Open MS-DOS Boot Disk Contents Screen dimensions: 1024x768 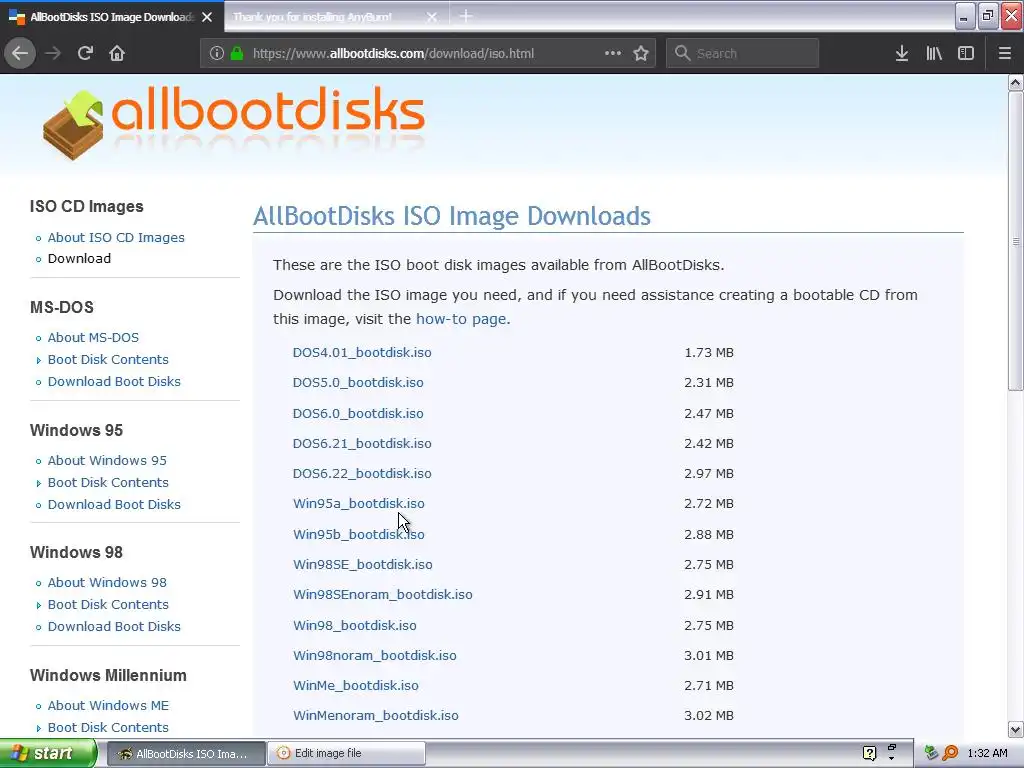click(x=108, y=360)
